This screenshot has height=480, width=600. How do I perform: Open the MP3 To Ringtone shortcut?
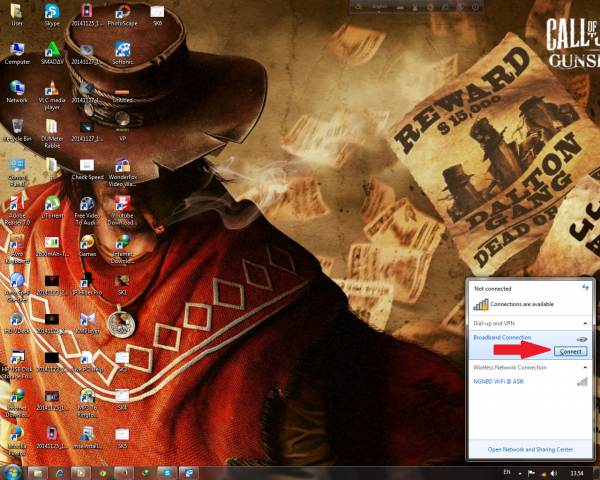(87, 403)
